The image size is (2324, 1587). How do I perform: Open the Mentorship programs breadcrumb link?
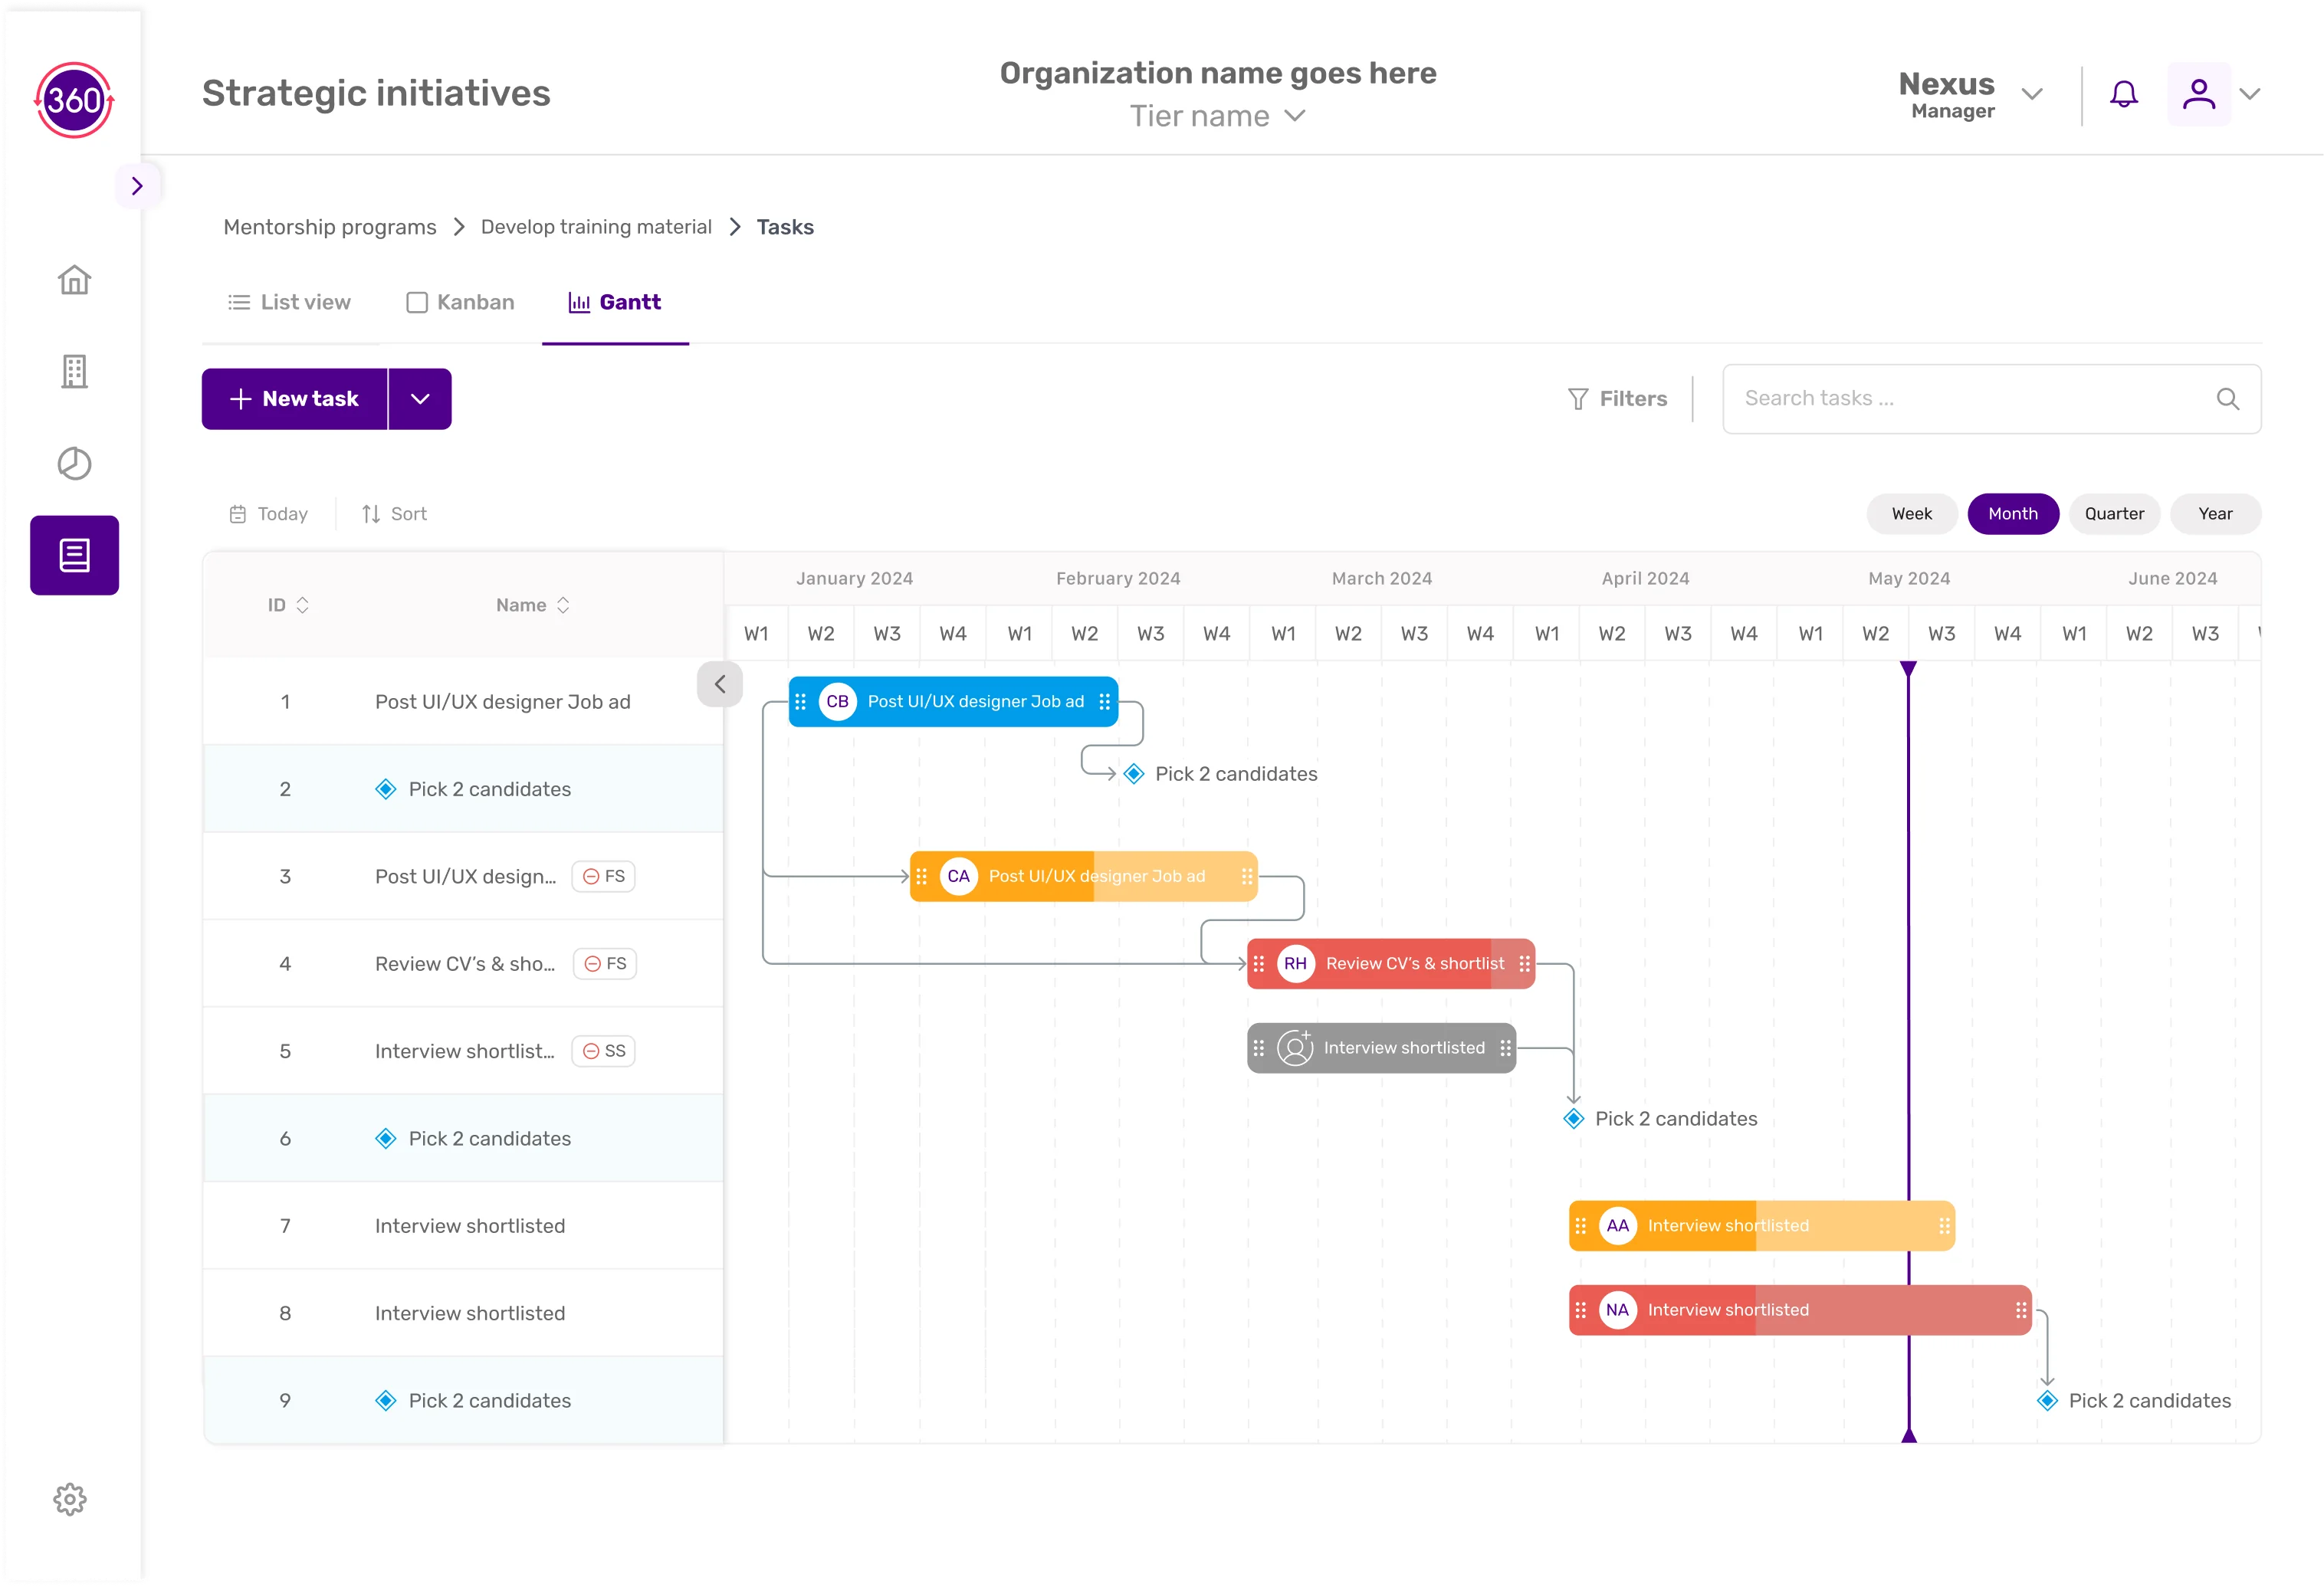[330, 227]
